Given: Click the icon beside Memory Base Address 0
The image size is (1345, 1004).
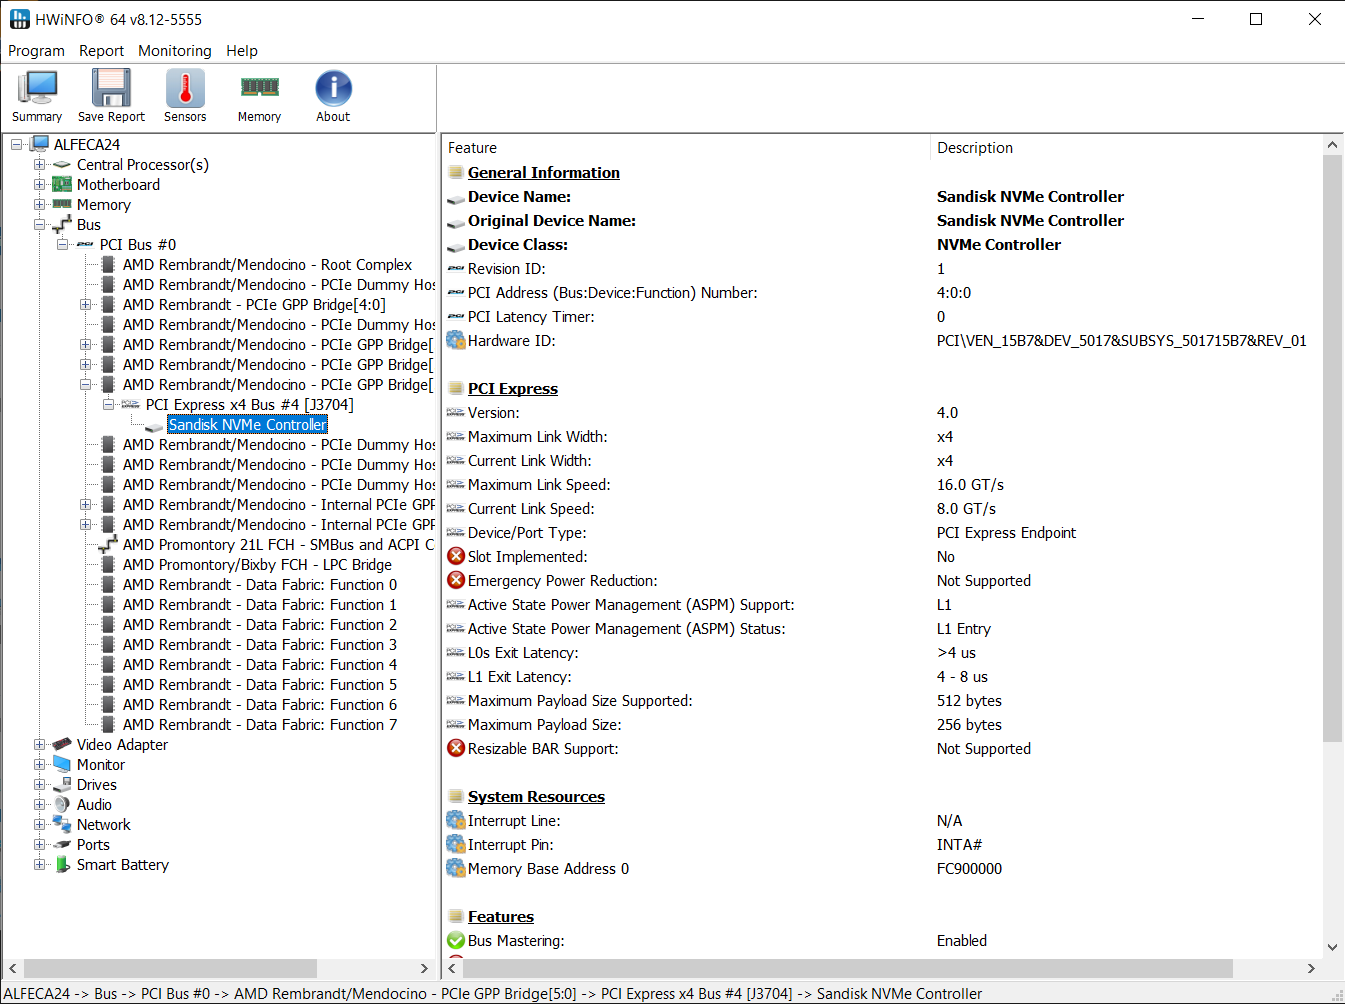Looking at the screenshot, I should pos(456,868).
